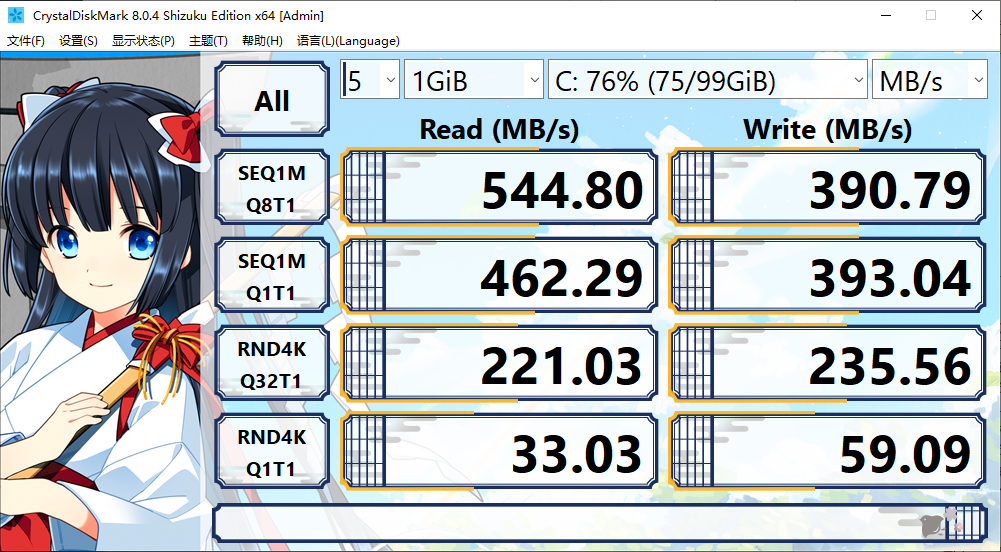1001x552 pixels.
Task: Open the 帮助(H) help menu
Action: point(262,41)
